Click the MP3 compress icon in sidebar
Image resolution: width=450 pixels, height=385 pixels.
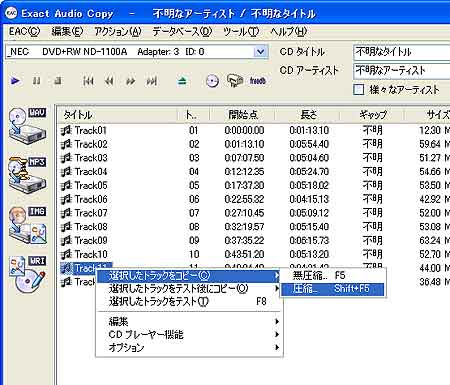click(x=27, y=175)
